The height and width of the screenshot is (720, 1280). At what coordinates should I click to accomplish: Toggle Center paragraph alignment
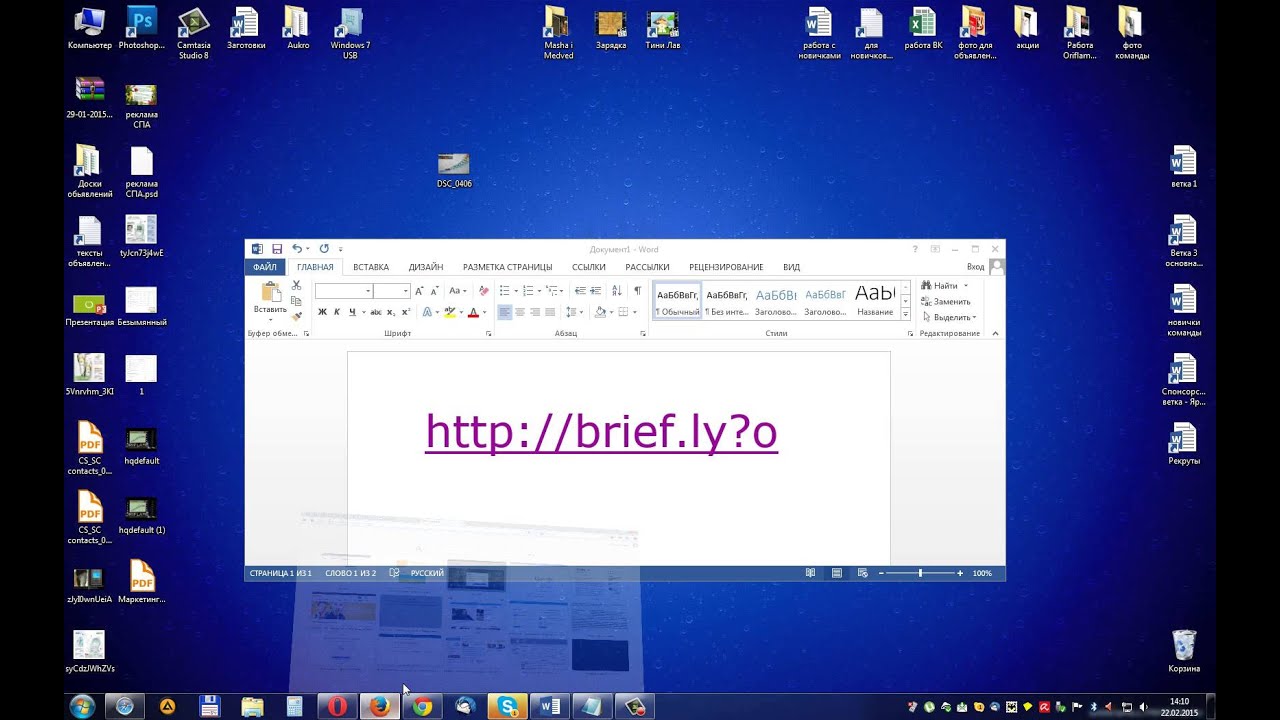[520, 312]
